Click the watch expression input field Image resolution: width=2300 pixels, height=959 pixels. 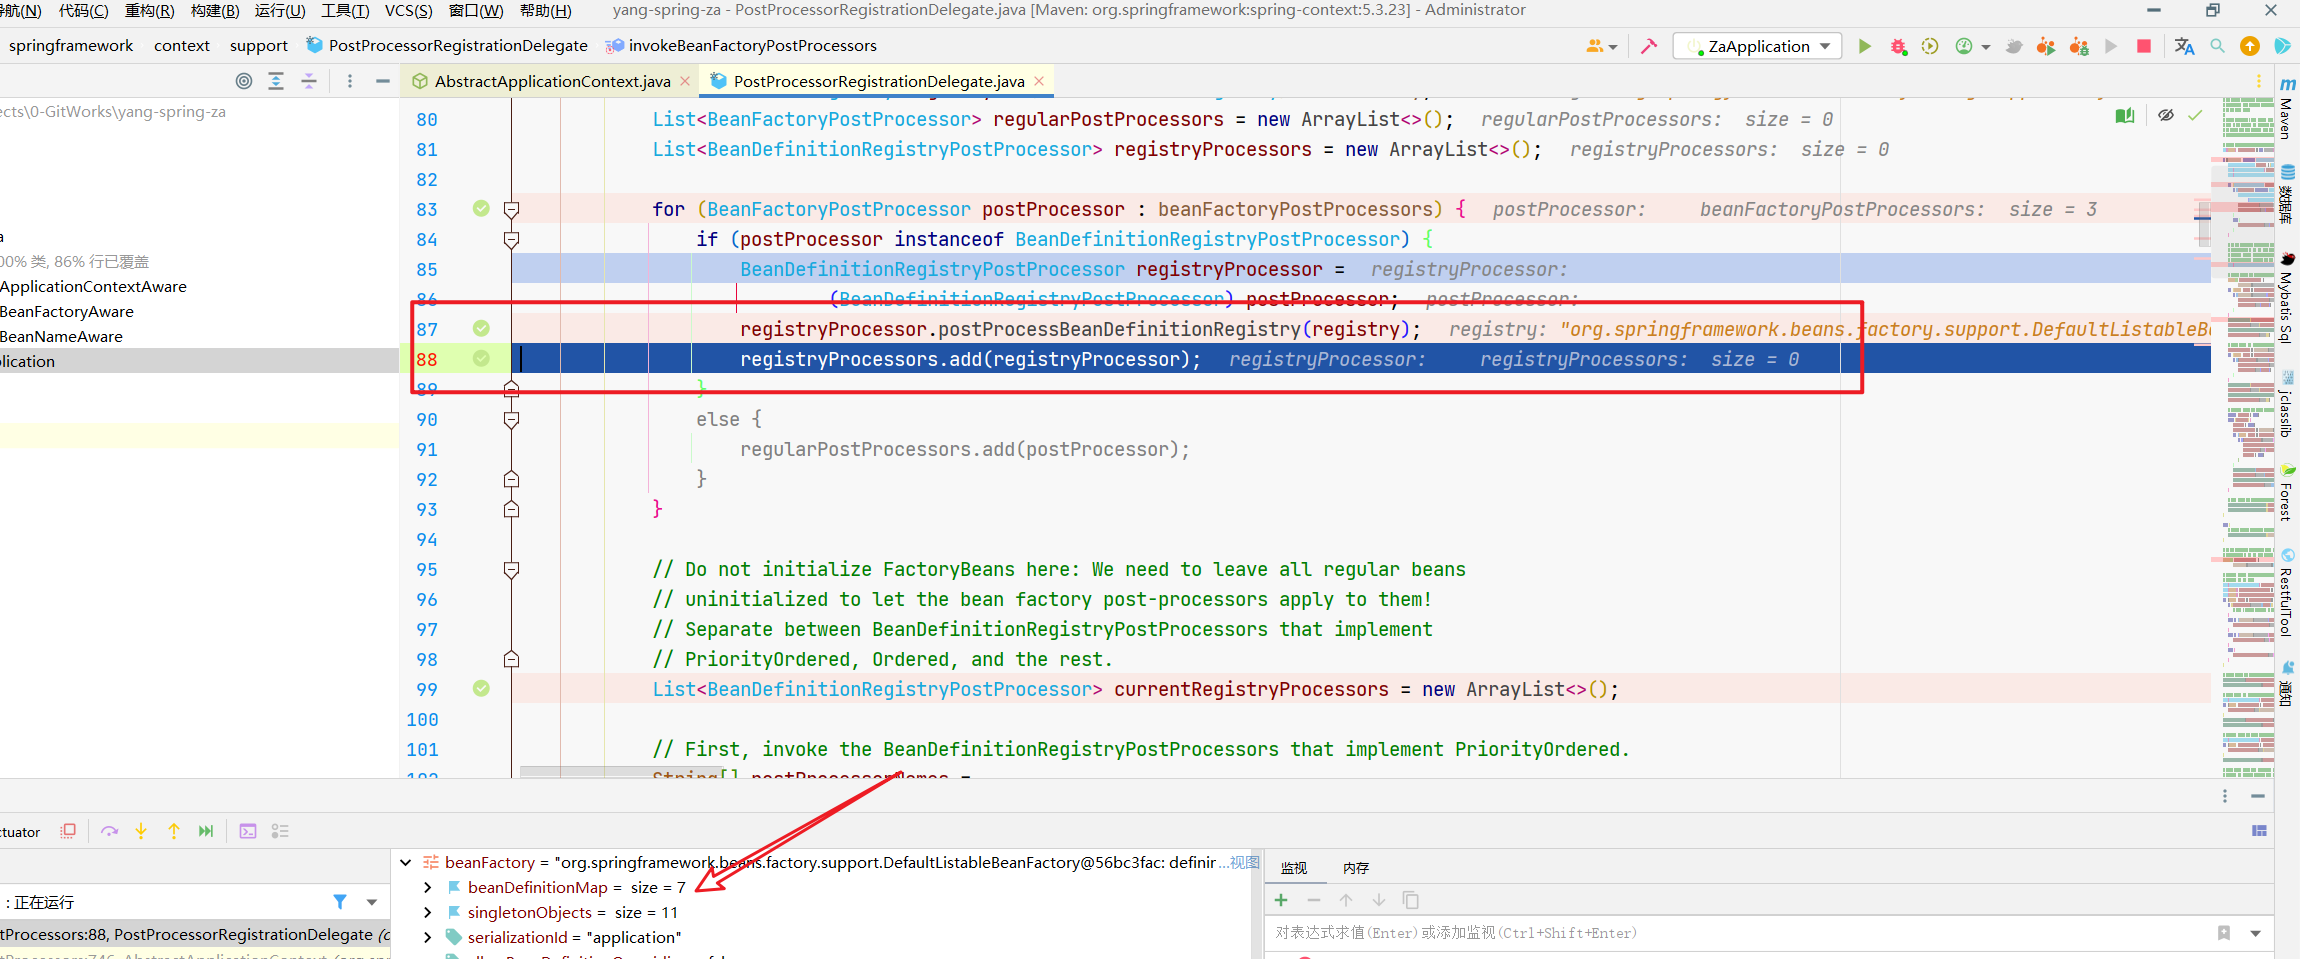pyautogui.click(x=1740, y=933)
